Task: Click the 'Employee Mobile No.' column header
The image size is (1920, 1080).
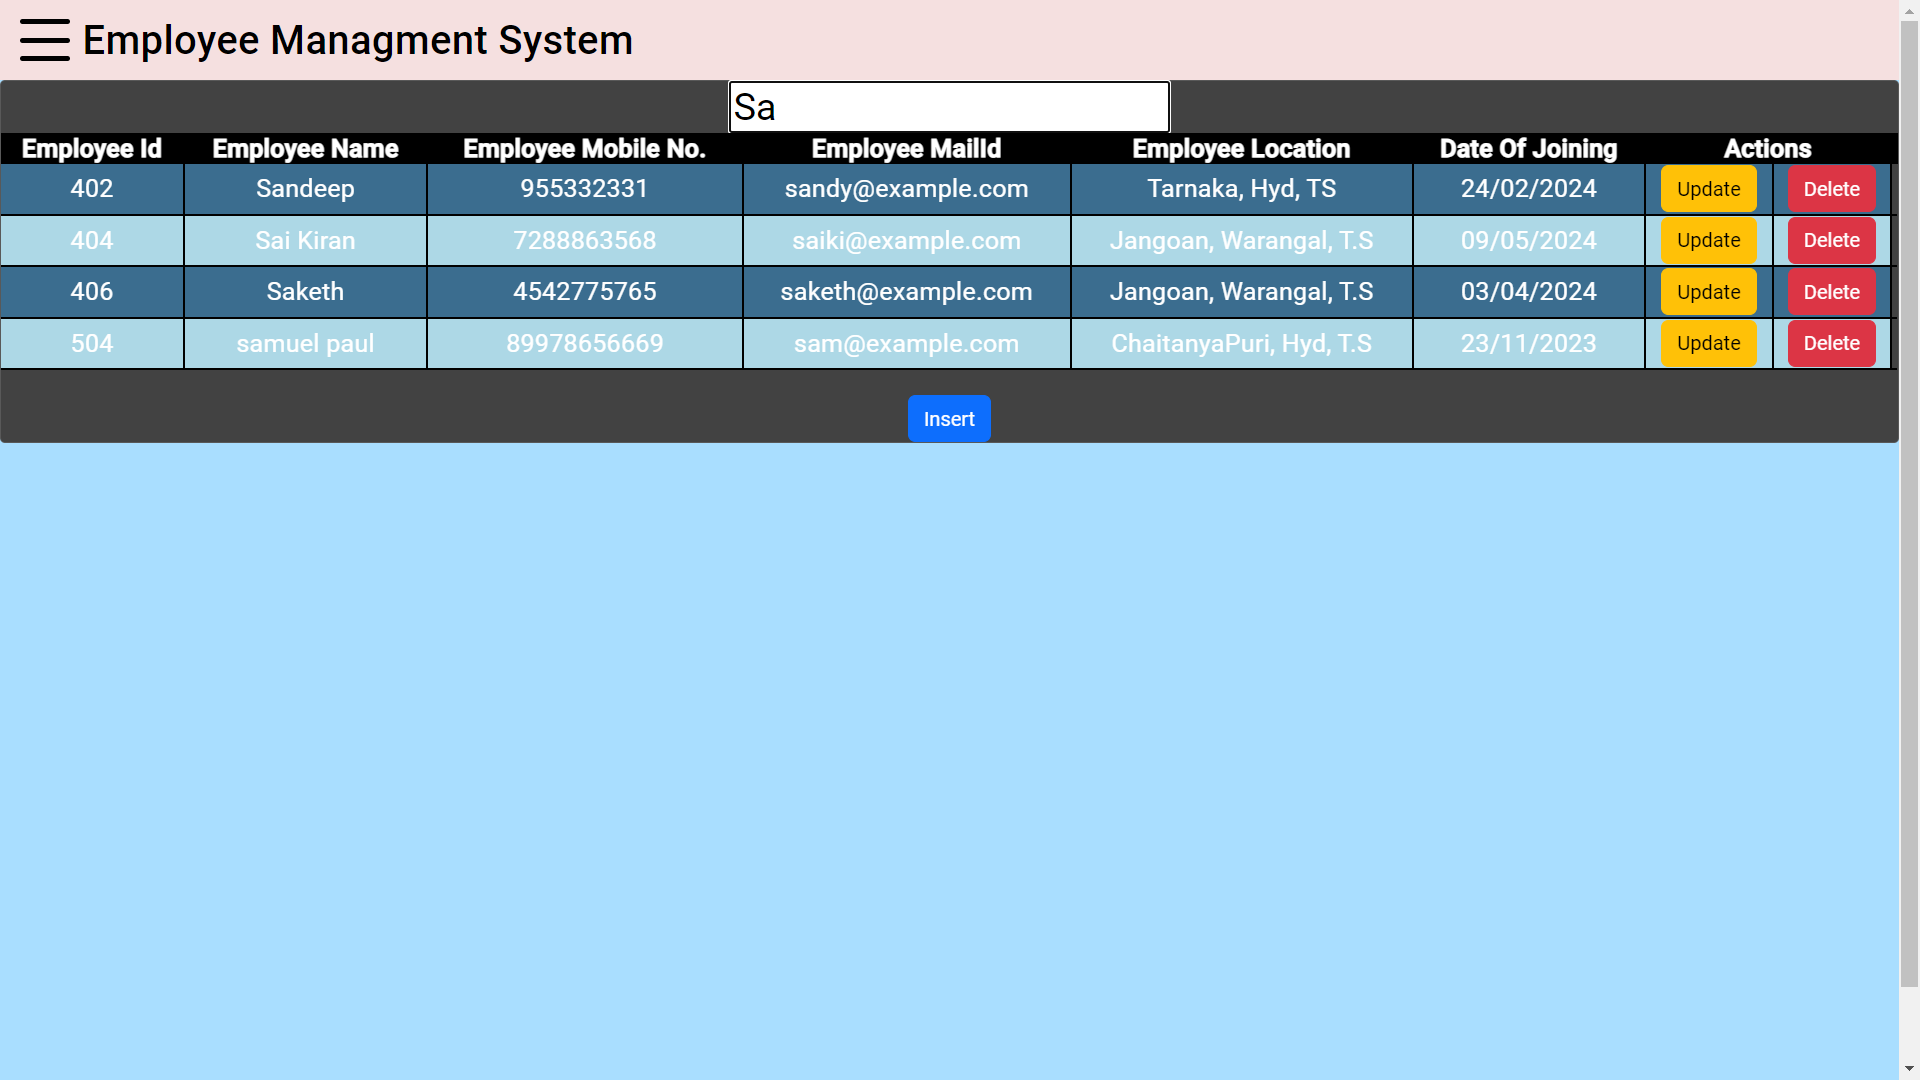Action: tap(584, 148)
